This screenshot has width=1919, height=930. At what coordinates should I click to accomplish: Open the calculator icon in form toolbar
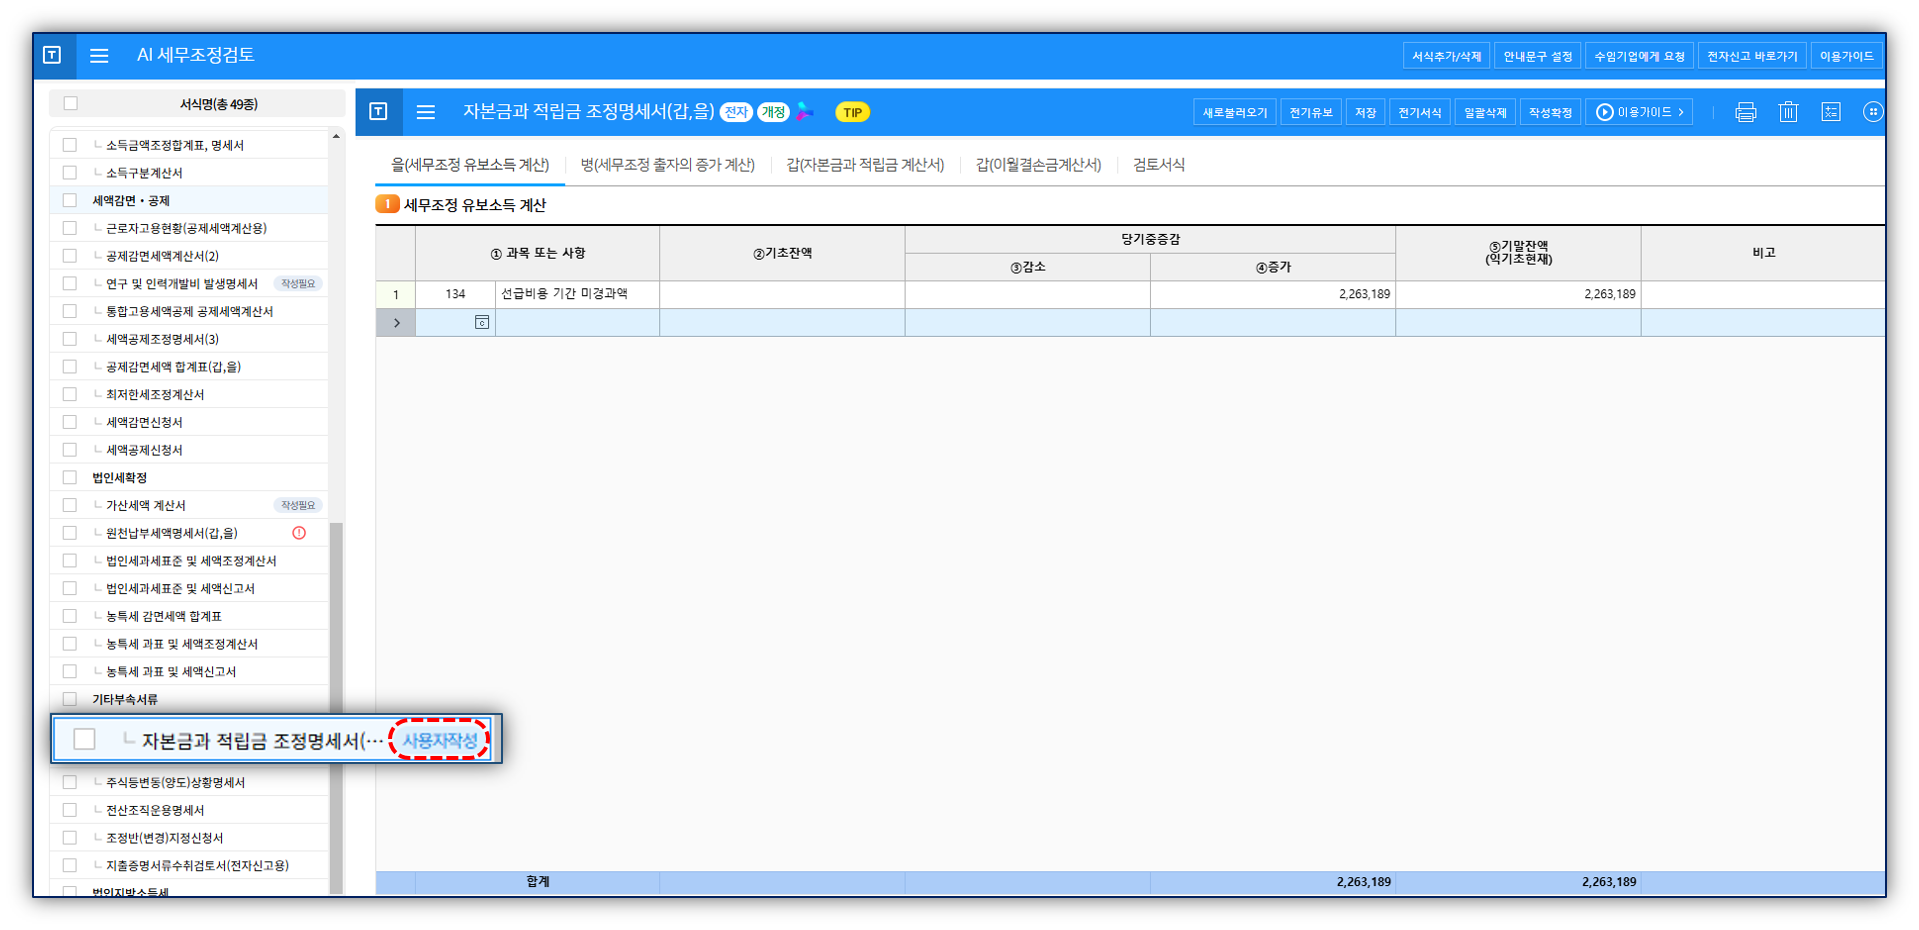[1830, 112]
